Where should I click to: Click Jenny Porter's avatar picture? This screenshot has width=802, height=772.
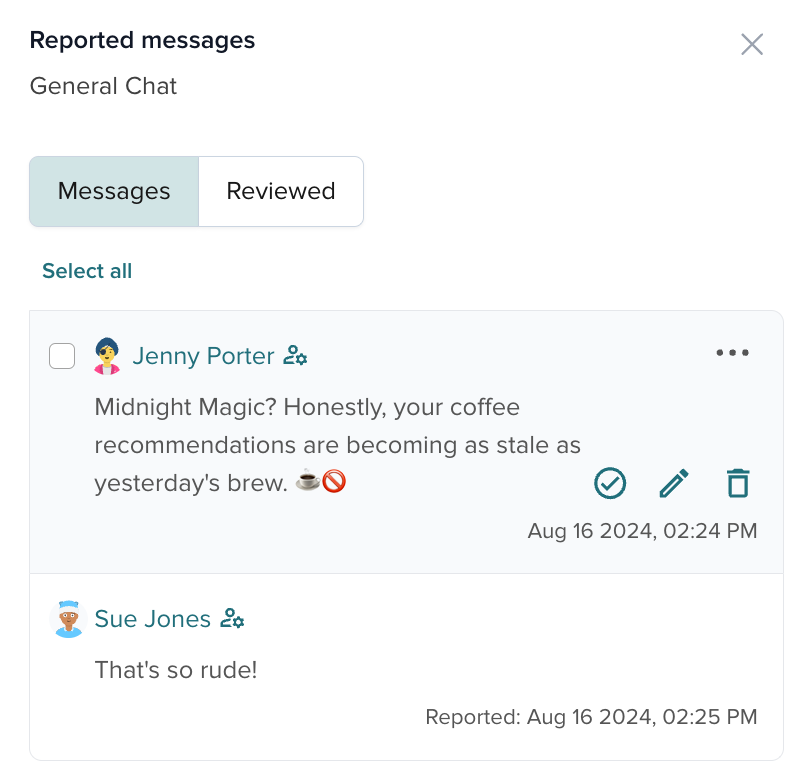[x=107, y=356]
